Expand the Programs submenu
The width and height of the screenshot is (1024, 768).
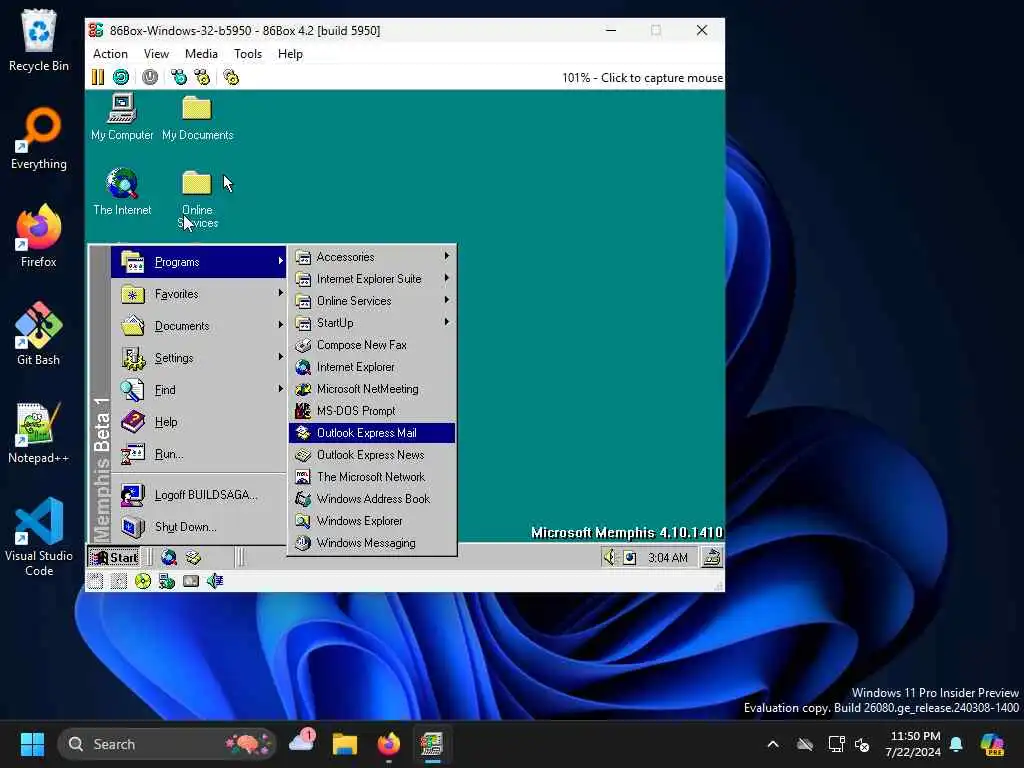coord(199,262)
